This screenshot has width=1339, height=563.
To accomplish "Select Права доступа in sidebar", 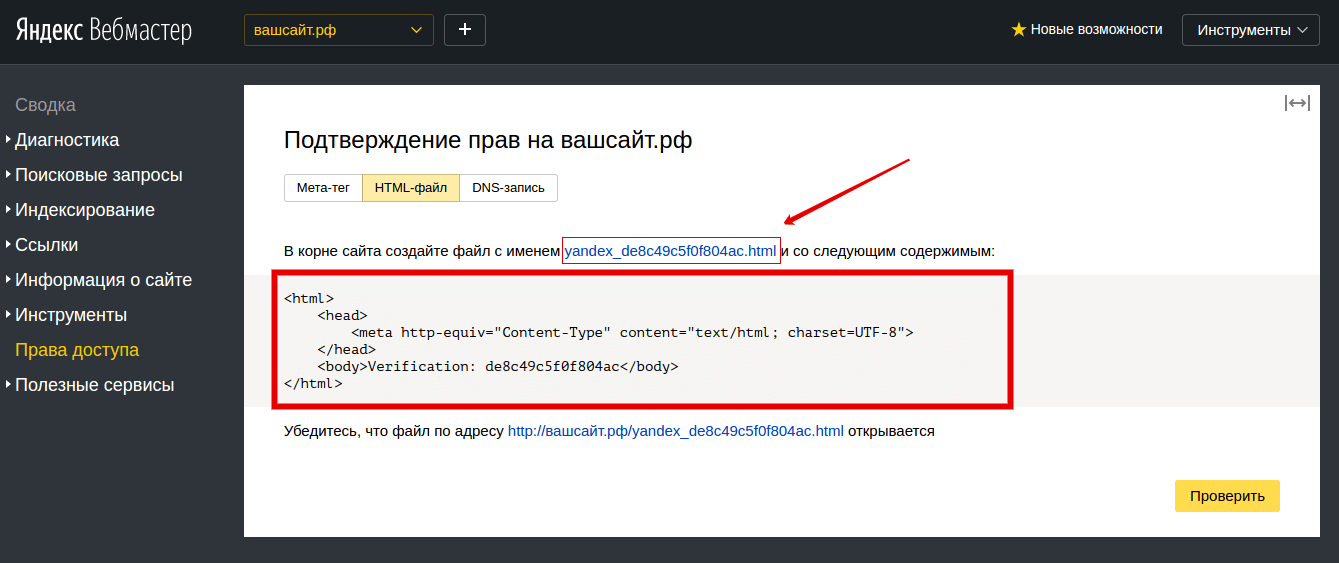I will [76, 350].
